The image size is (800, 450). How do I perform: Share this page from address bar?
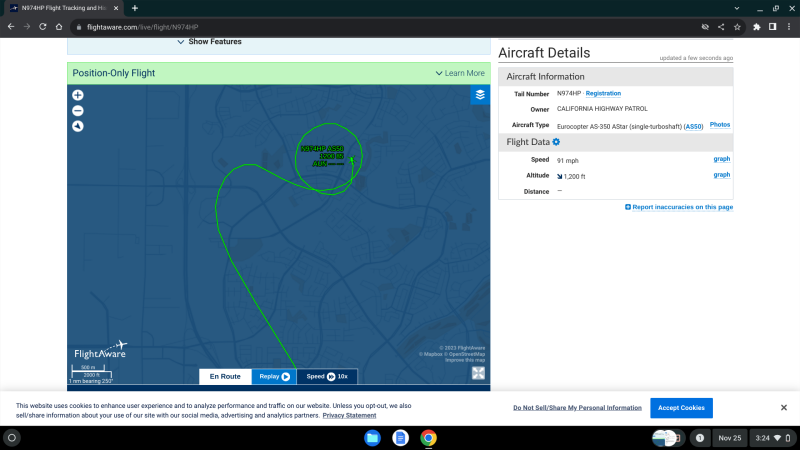[721, 27]
